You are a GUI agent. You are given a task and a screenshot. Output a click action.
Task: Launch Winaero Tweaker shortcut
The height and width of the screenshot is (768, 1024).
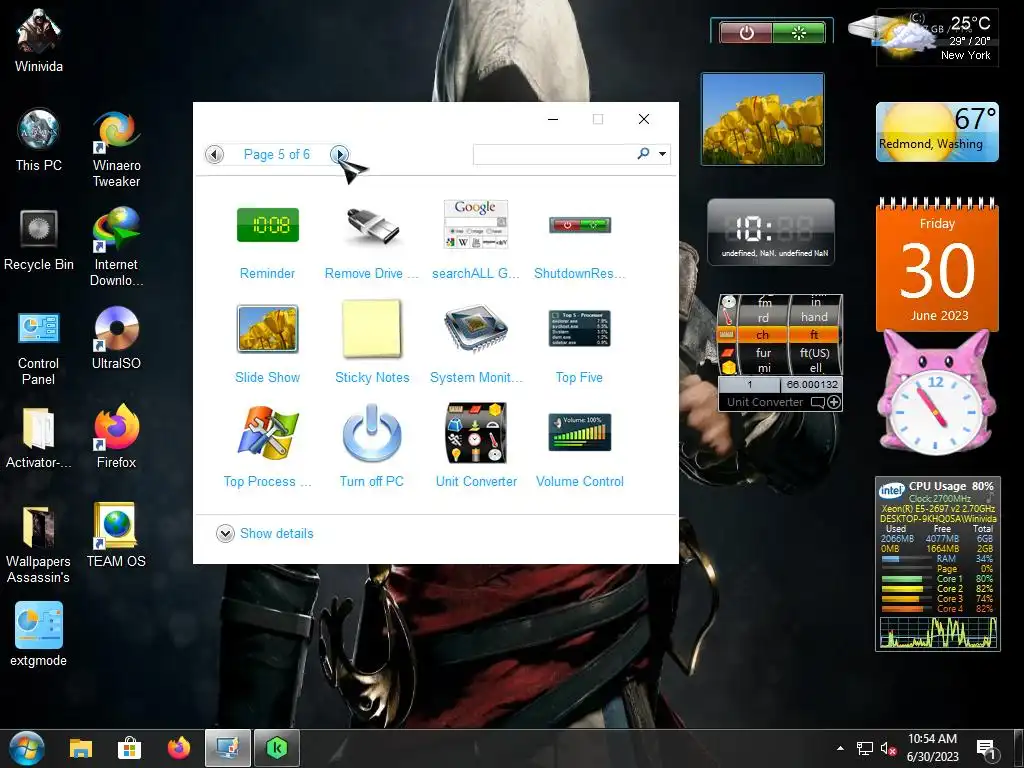(116, 149)
